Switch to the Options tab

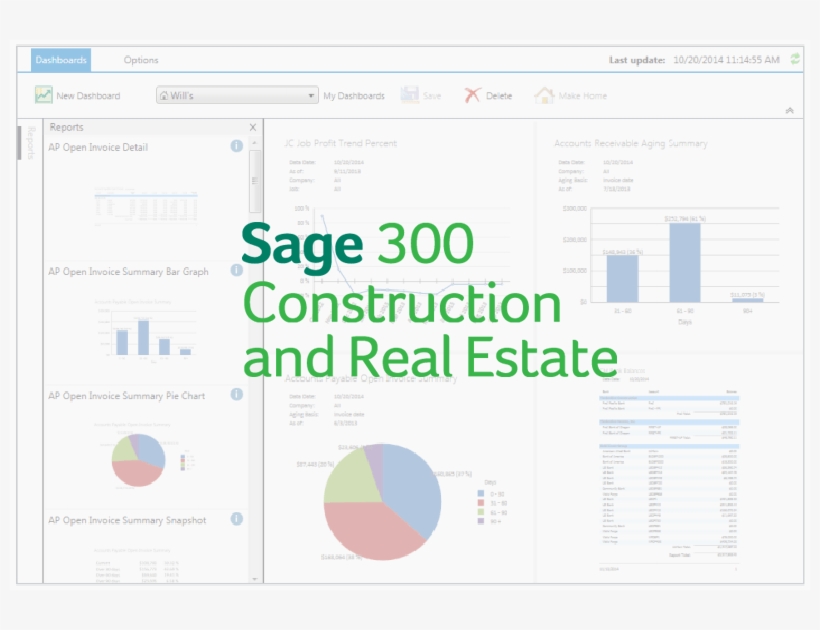point(142,59)
